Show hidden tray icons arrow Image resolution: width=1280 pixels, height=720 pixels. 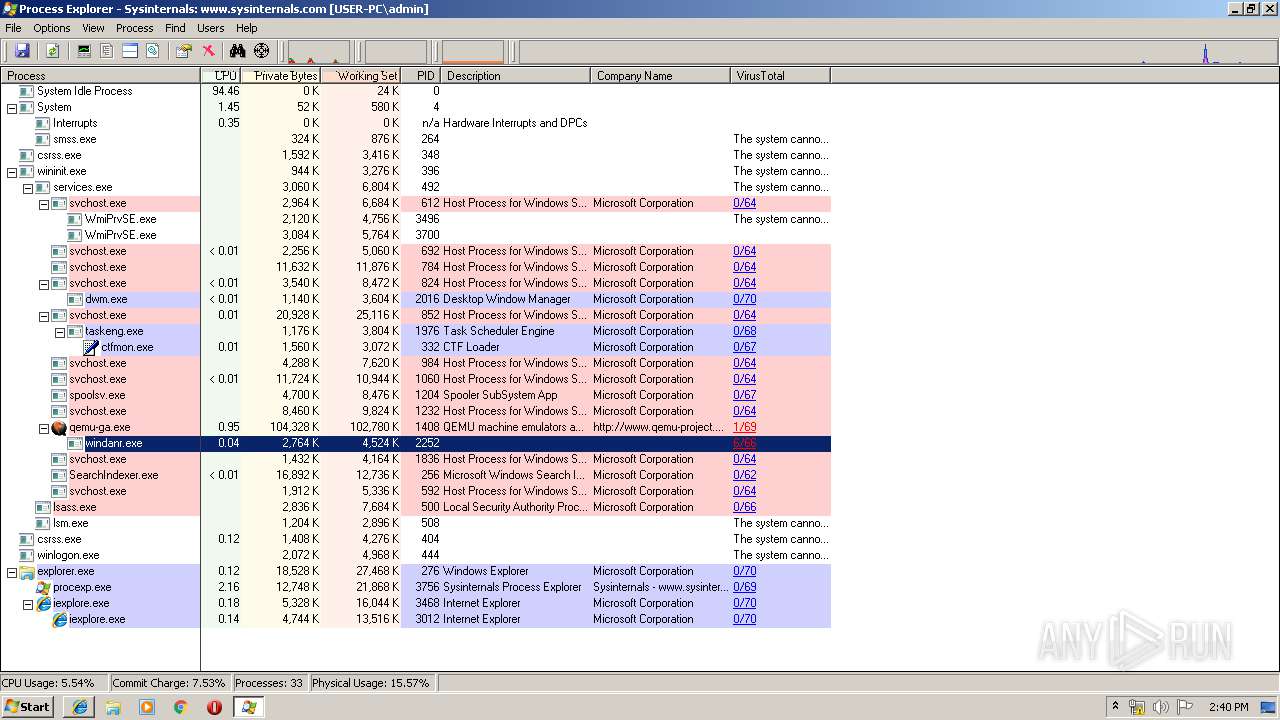(1115, 707)
